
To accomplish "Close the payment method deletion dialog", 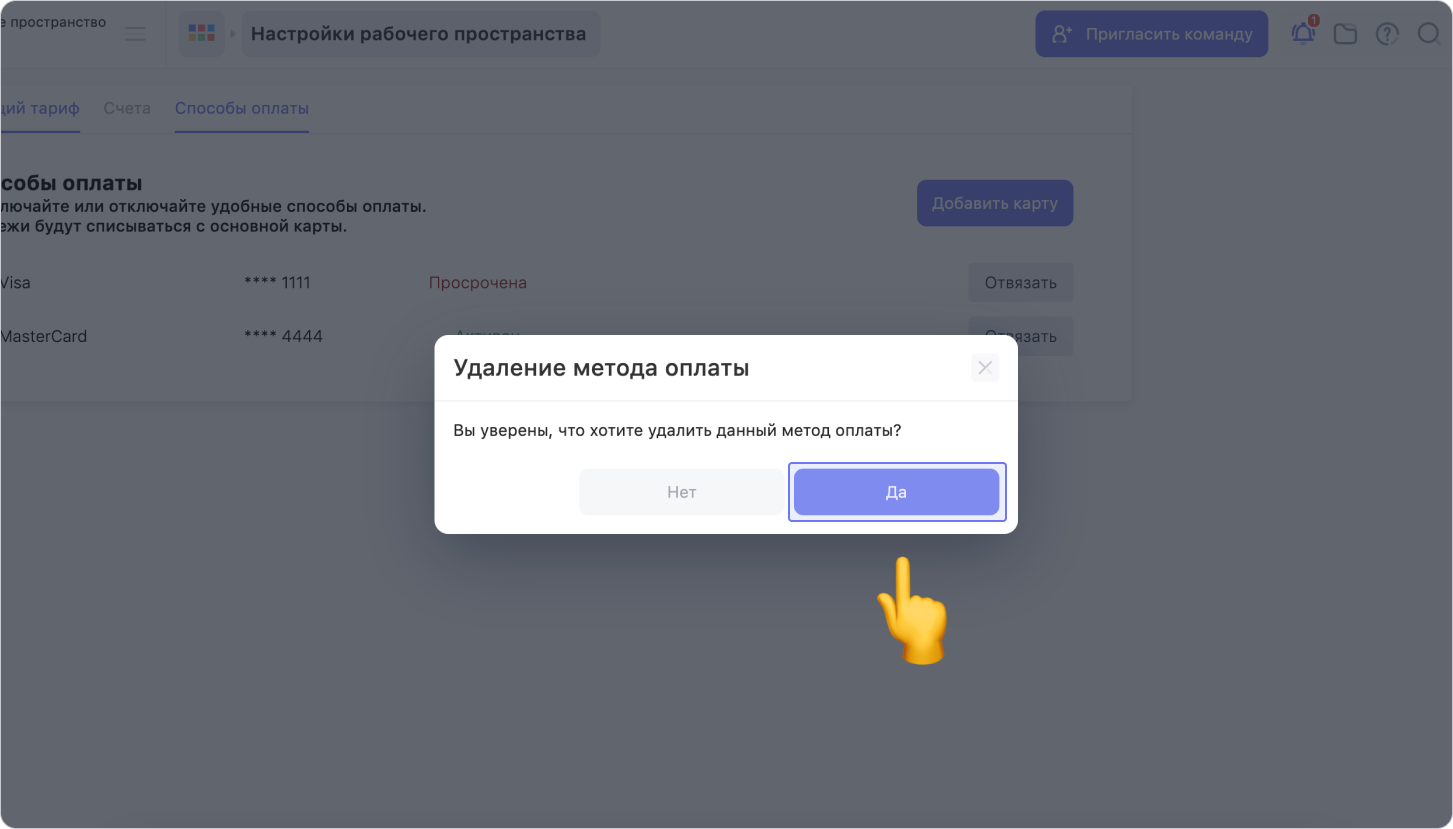I will [x=985, y=368].
